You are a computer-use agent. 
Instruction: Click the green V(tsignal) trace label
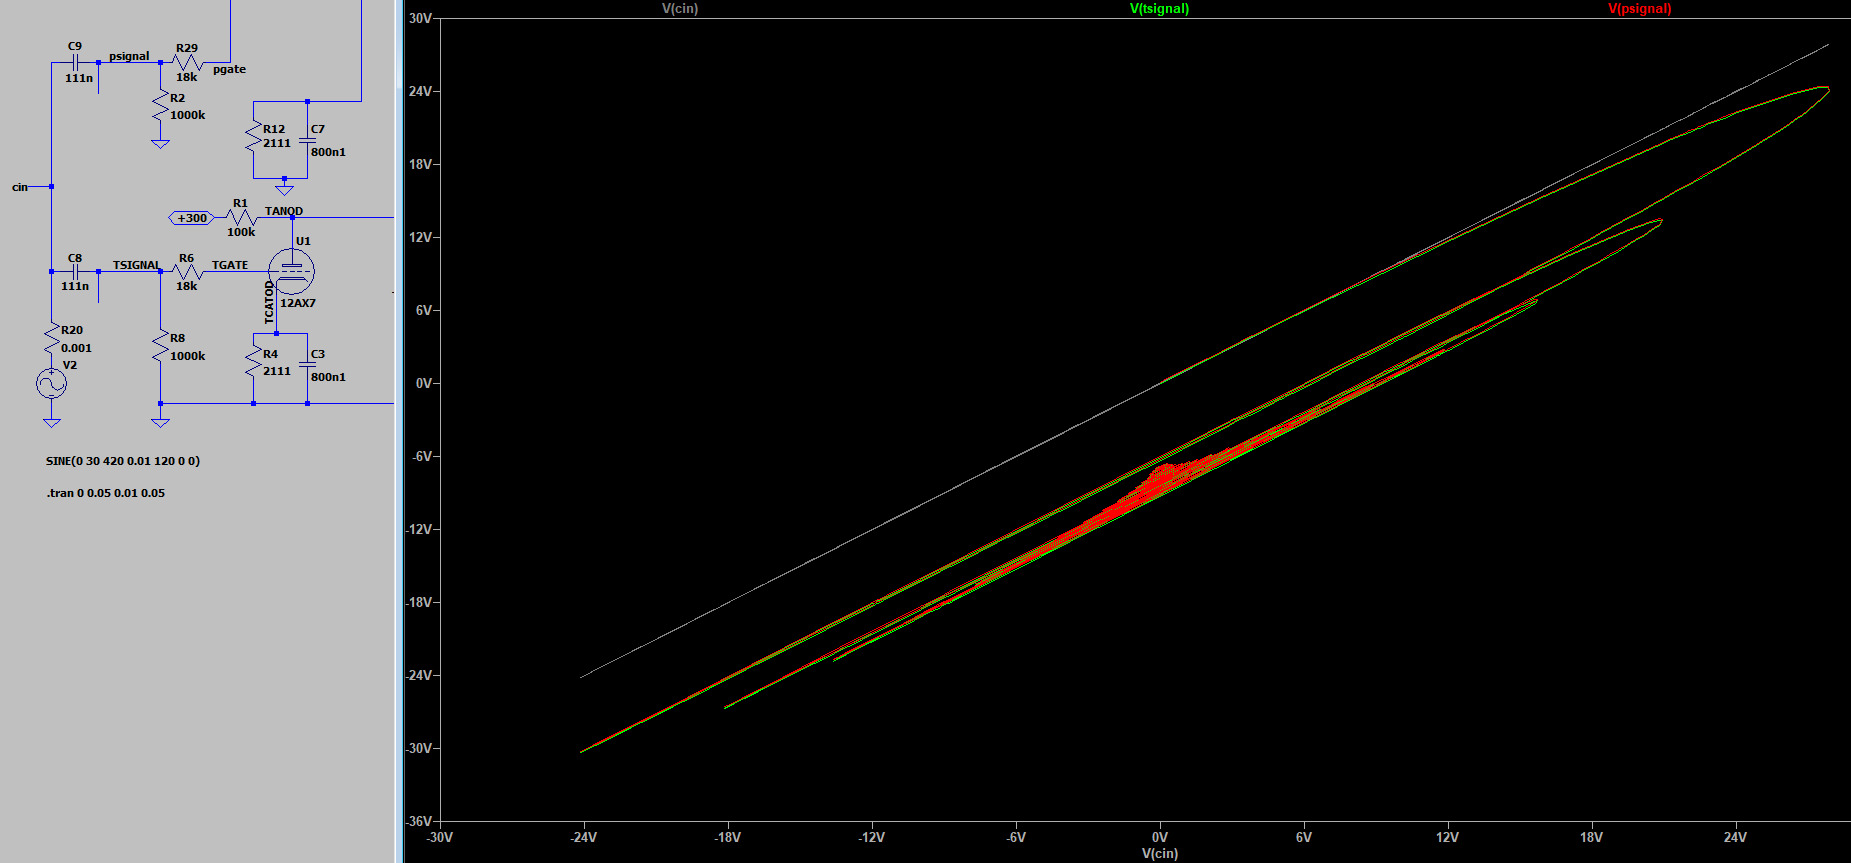click(x=1159, y=9)
